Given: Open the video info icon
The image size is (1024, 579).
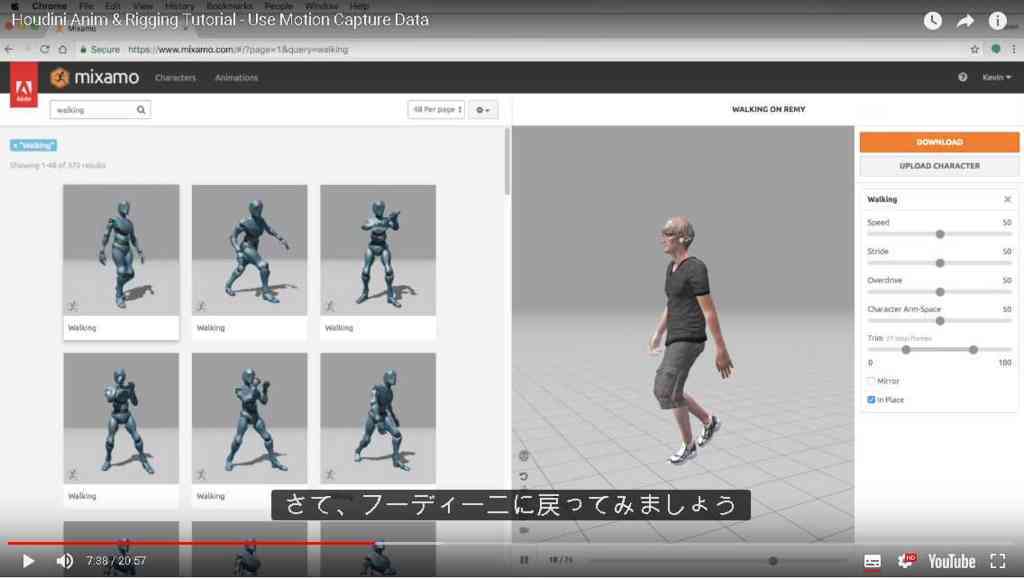Looking at the screenshot, I should 997,21.
